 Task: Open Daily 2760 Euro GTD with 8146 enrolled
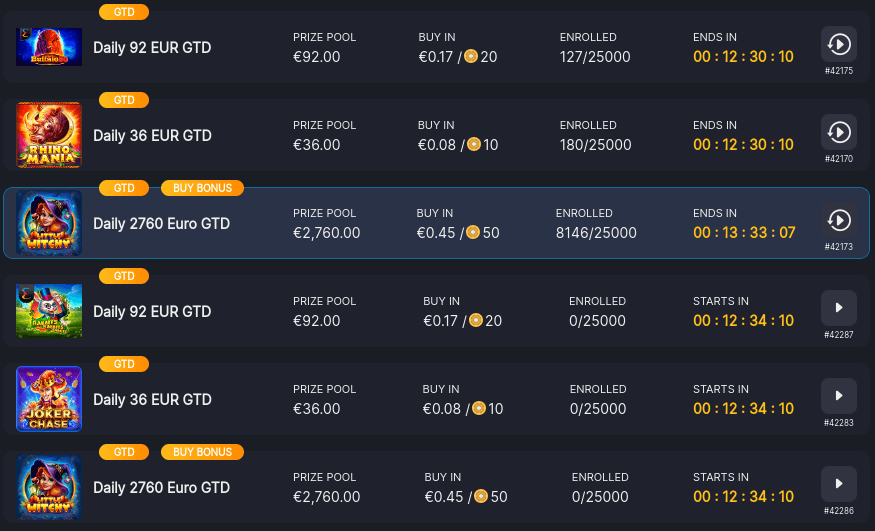161,224
